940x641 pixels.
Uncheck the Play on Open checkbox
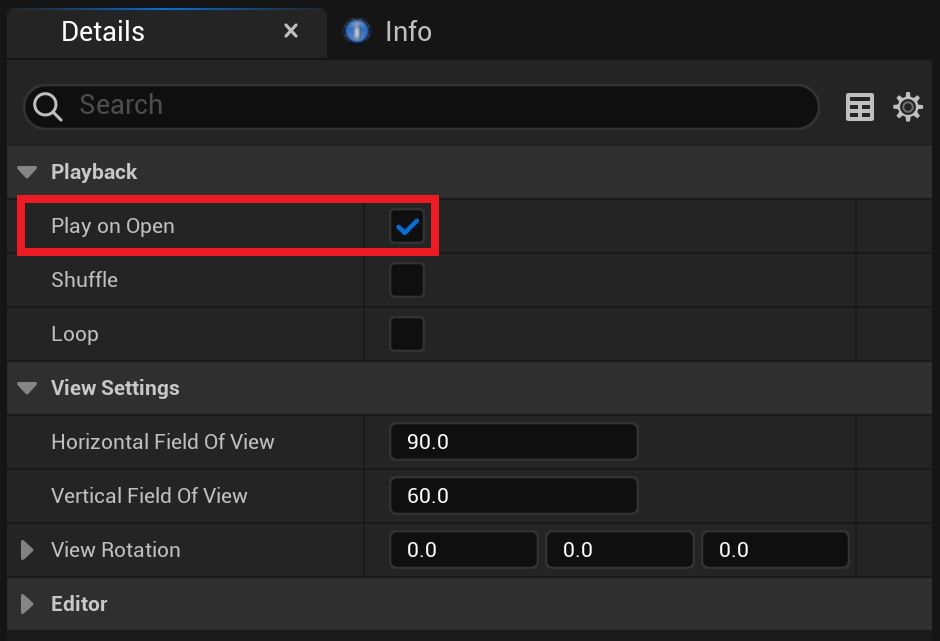coord(407,227)
